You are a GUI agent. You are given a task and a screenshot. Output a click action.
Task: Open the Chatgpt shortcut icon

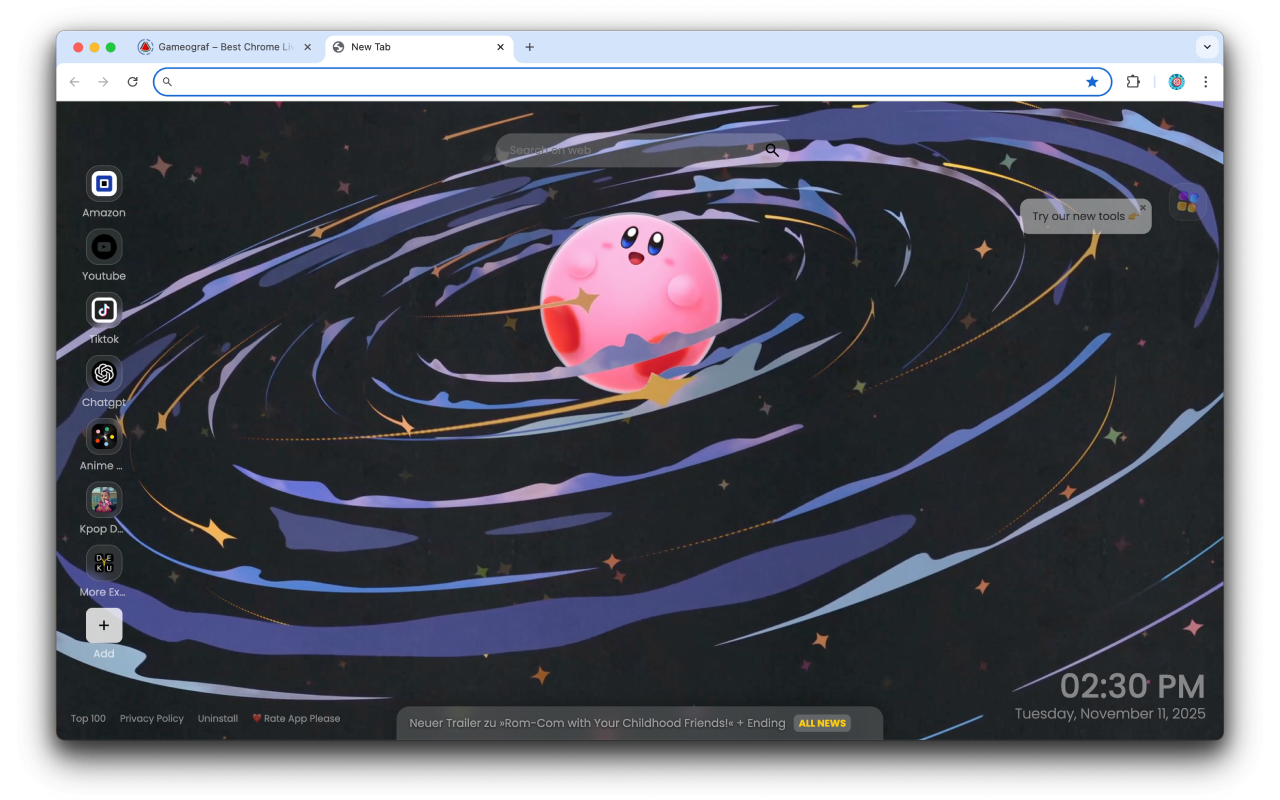pos(104,373)
